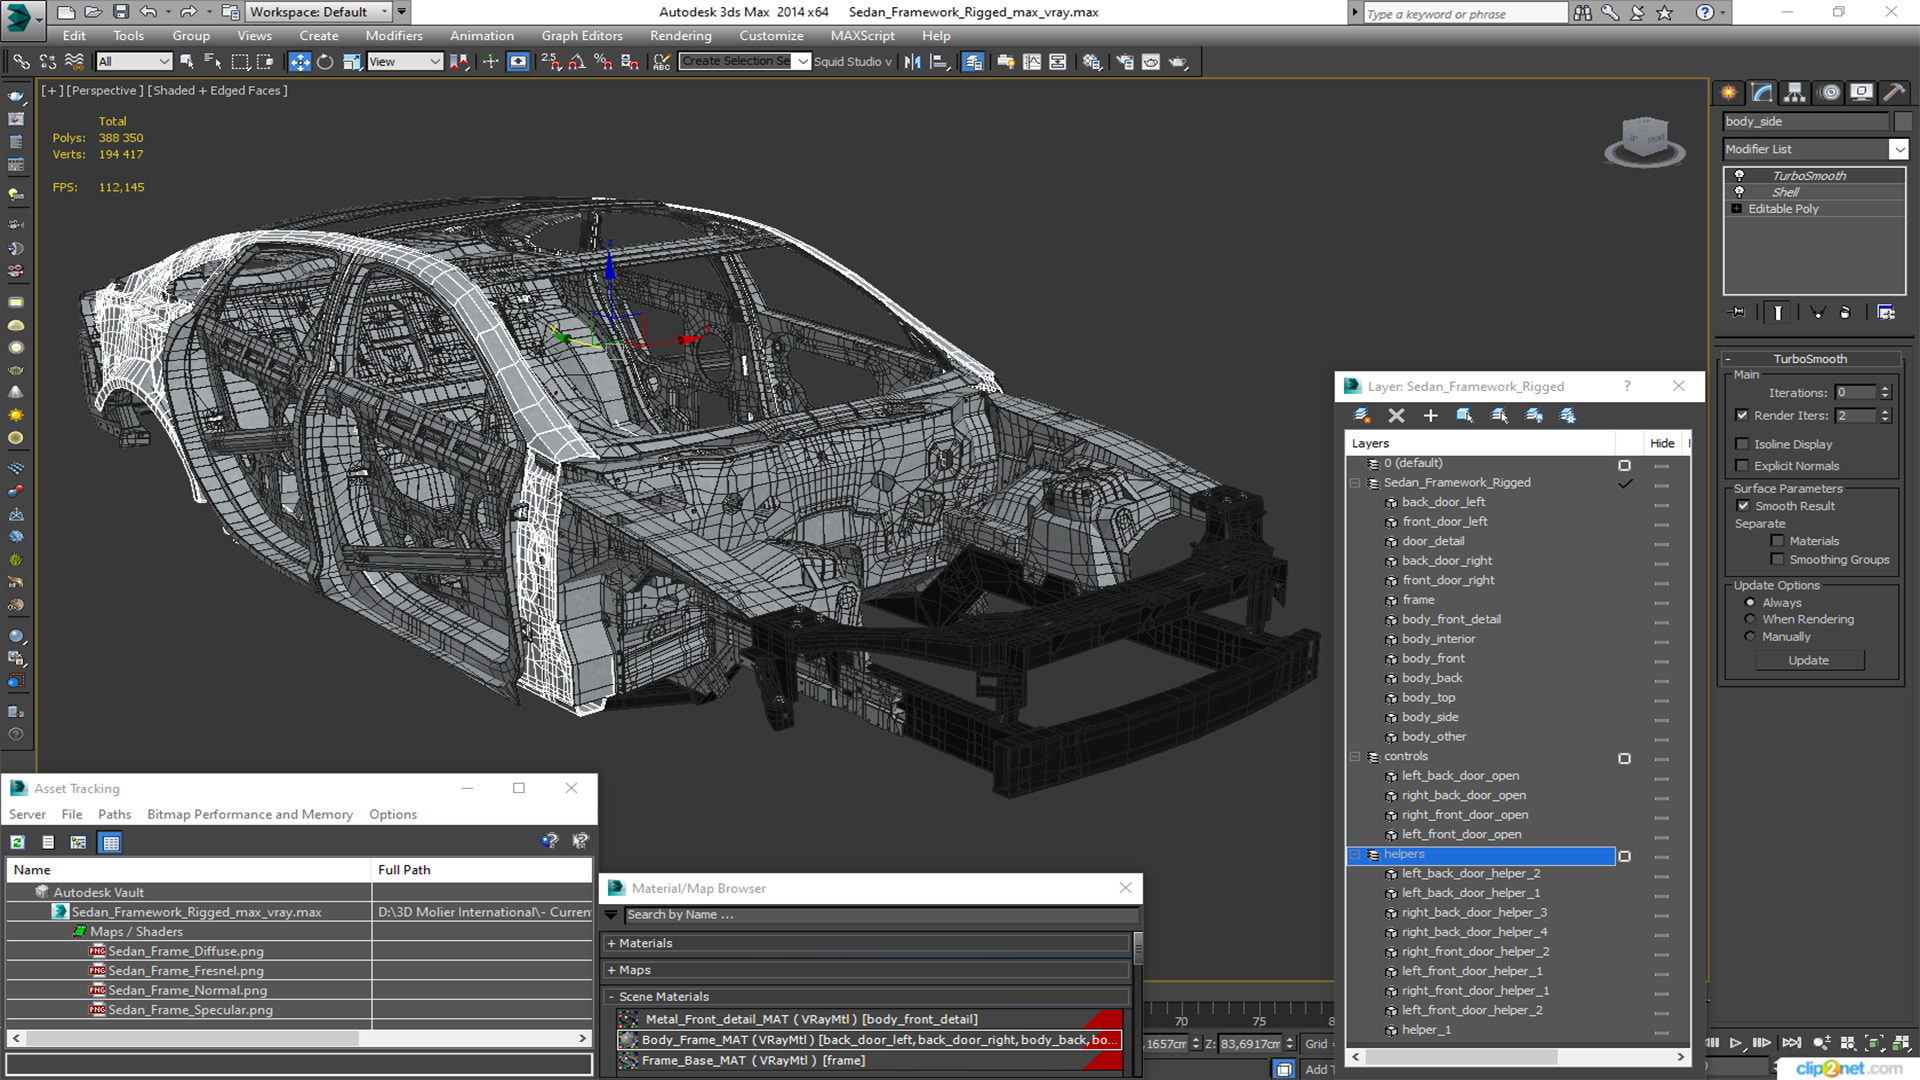Expand the Maps group in Material Browser

pyautogui.click(x=611, y=970)
